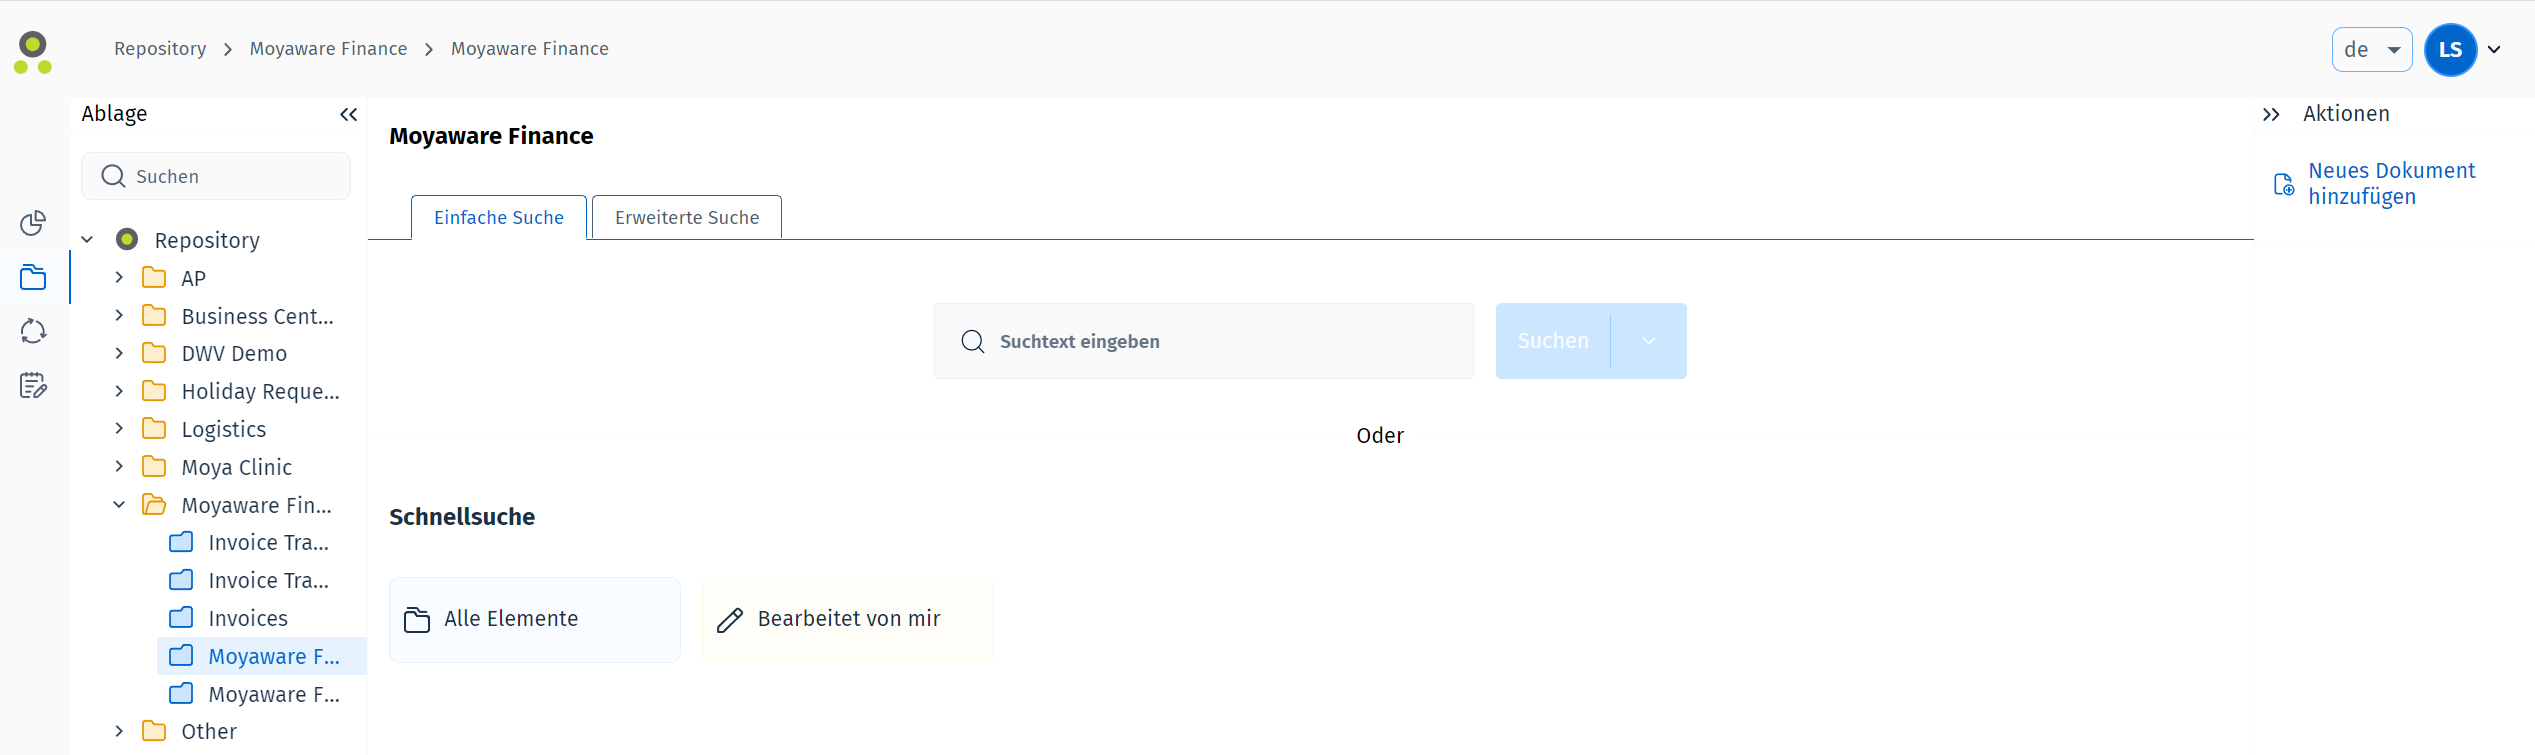Expand the AP folder
Image resolution: width=2535 pixels, height=755 pixels.
[x=119, y=277]
